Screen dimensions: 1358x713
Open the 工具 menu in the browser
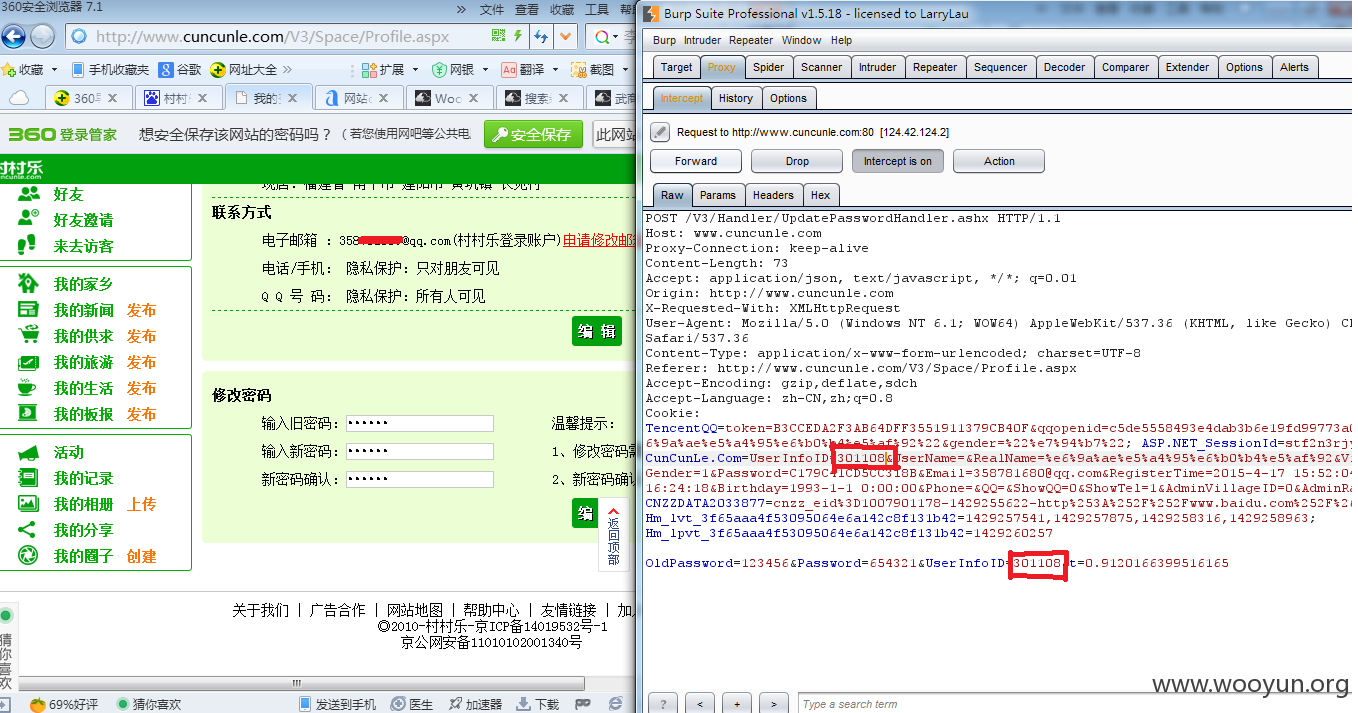click(x=597, y=9)
